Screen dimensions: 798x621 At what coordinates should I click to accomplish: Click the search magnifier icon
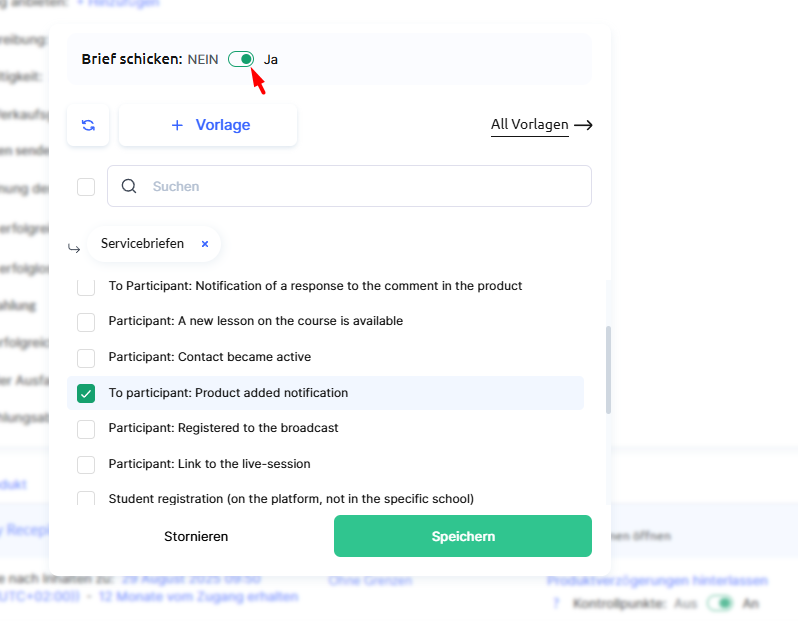[129, 186]
